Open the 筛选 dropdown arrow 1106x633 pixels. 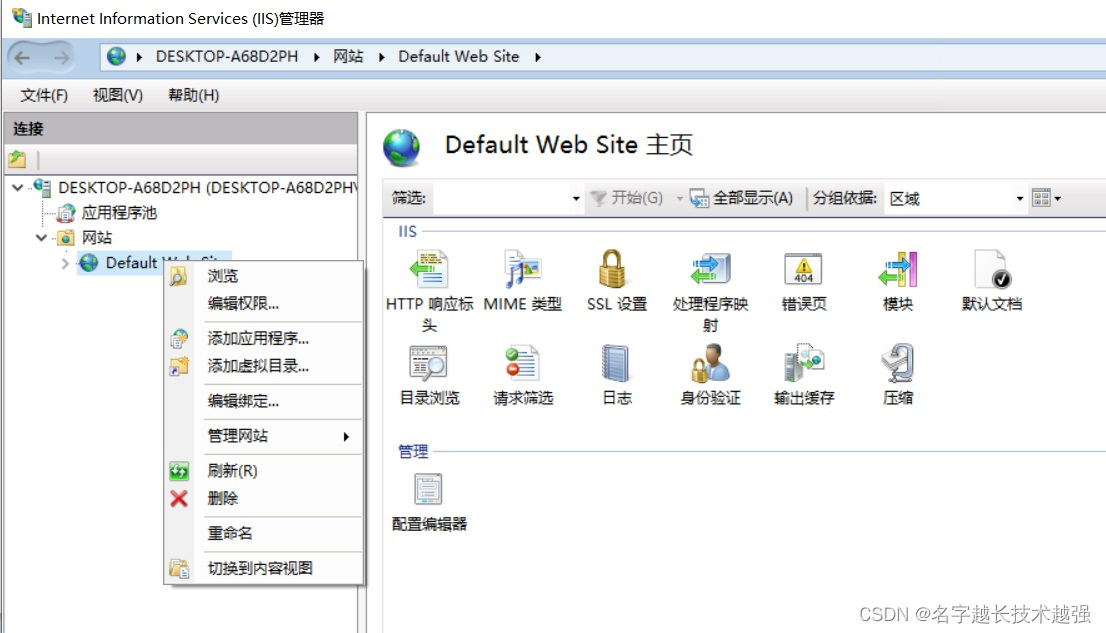[x=576, y=199]
